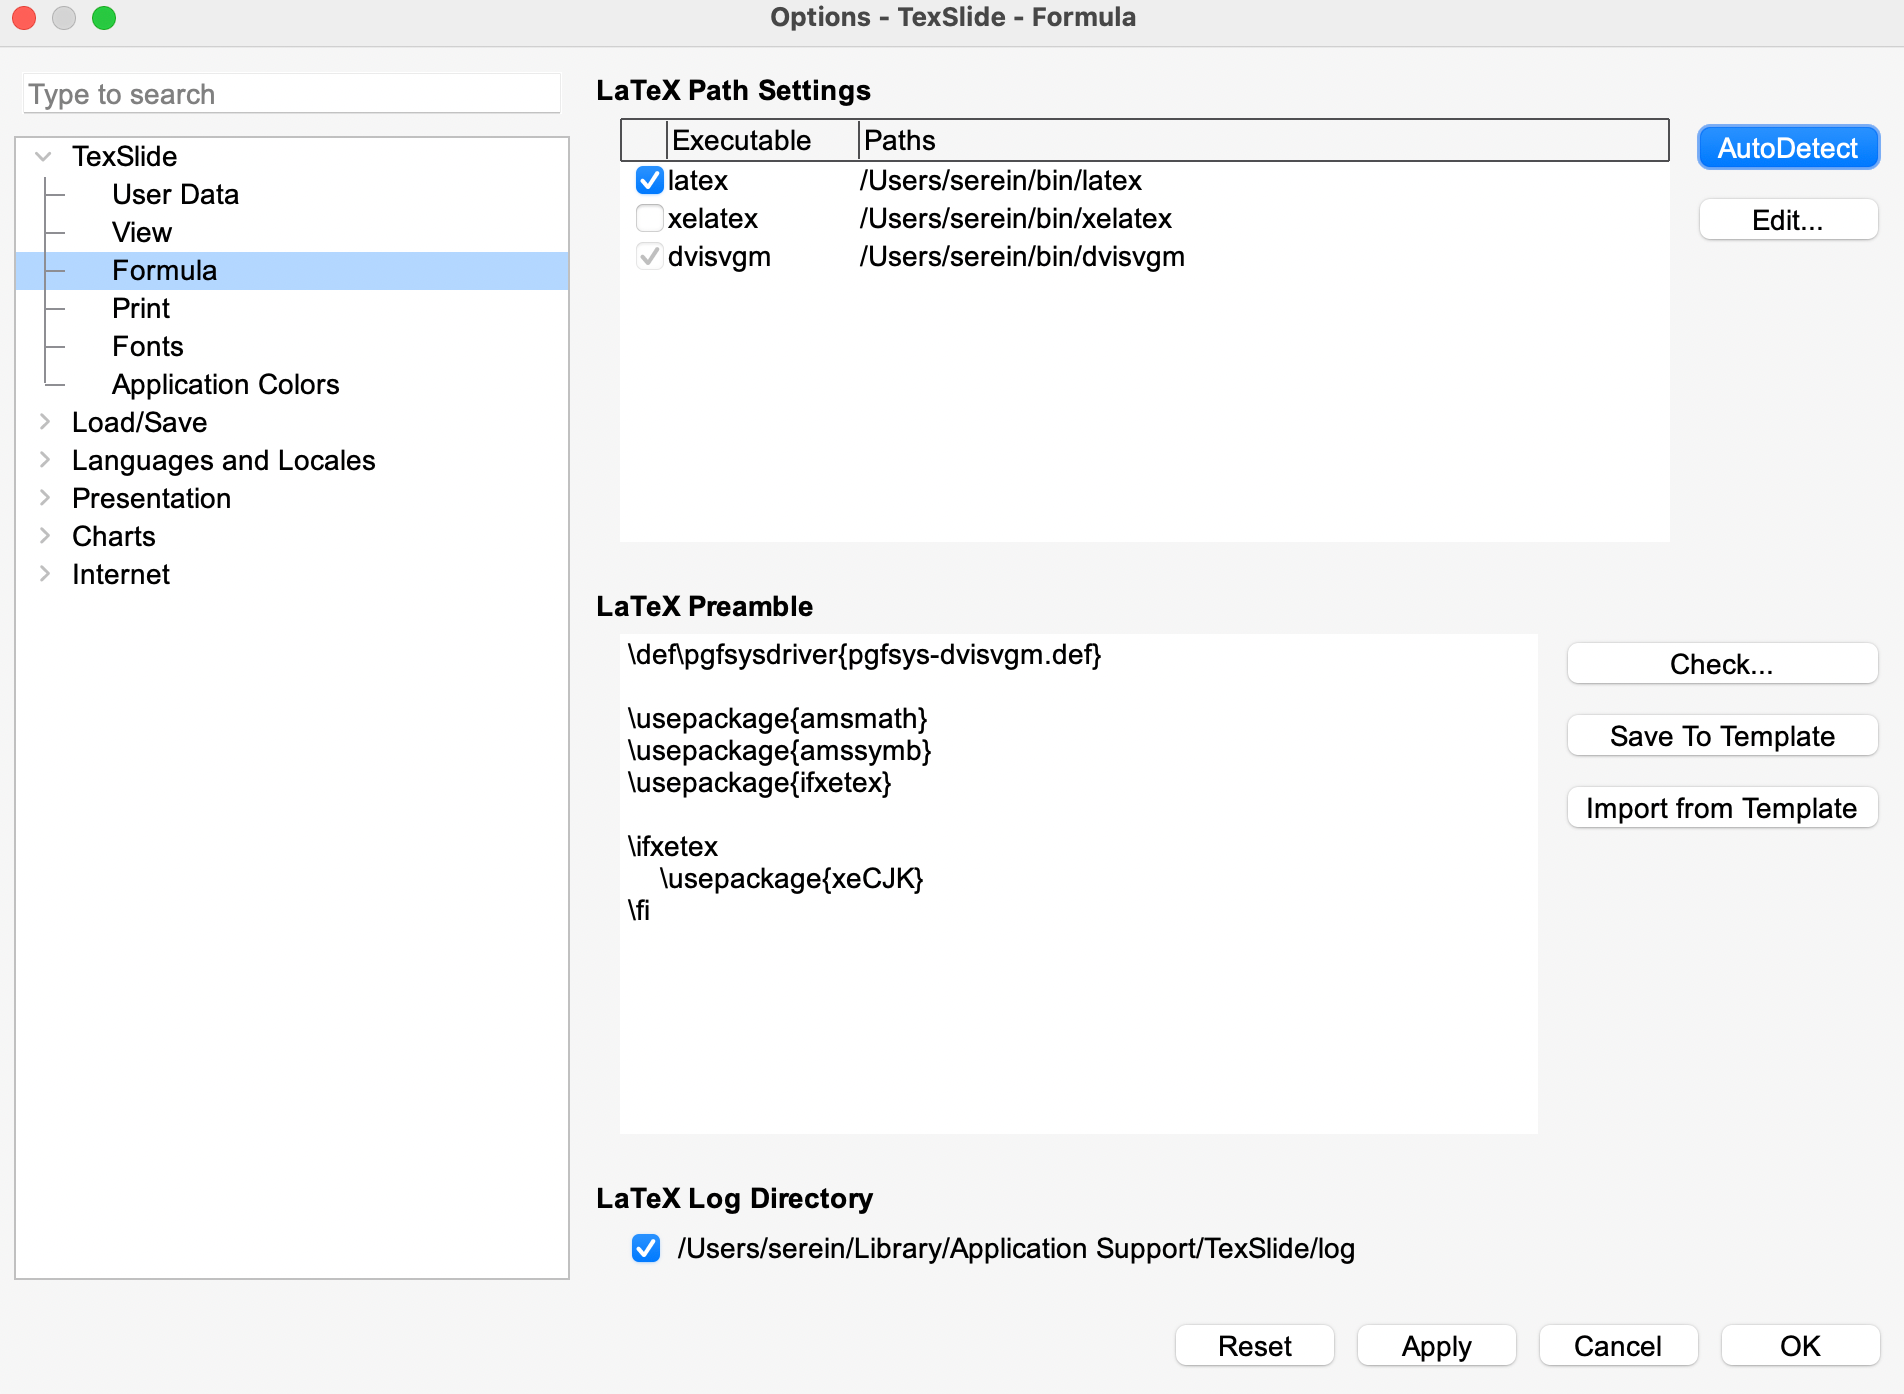The width and height of the screenshot is (1904, 1394).
Task: Click the green zoom window button
Action: (x=104, y=18)
